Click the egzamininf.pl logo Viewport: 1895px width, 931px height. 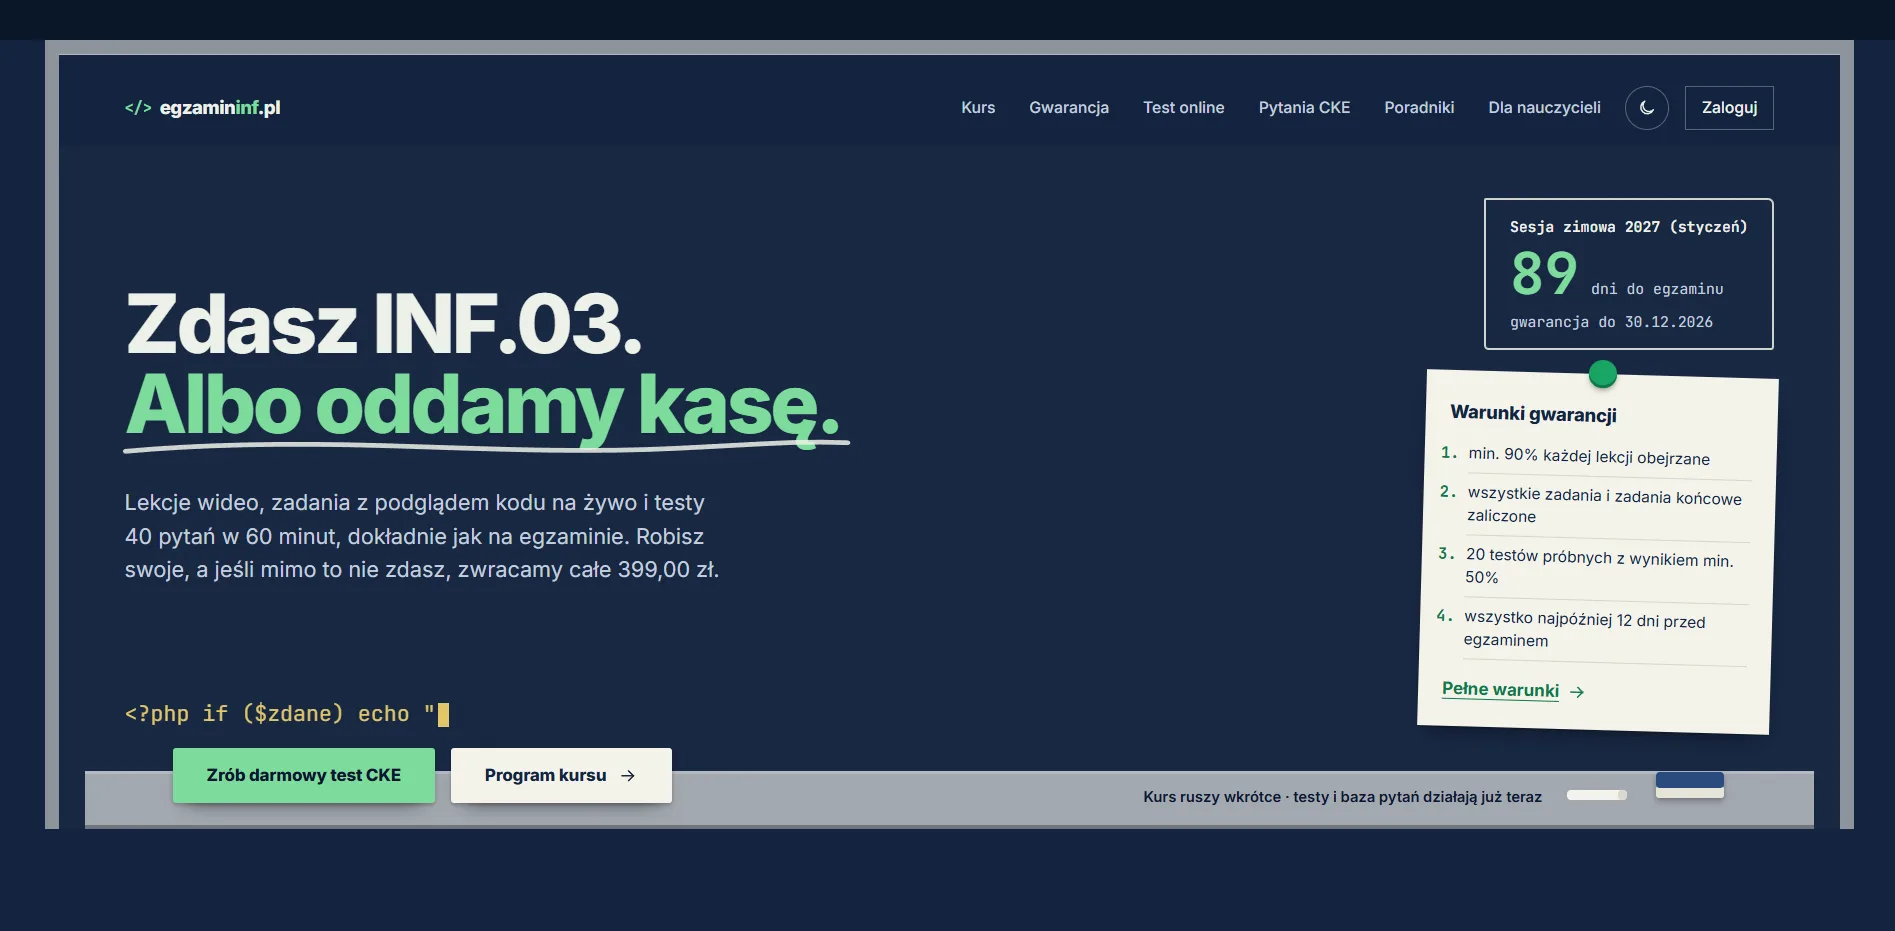[202, 108]
